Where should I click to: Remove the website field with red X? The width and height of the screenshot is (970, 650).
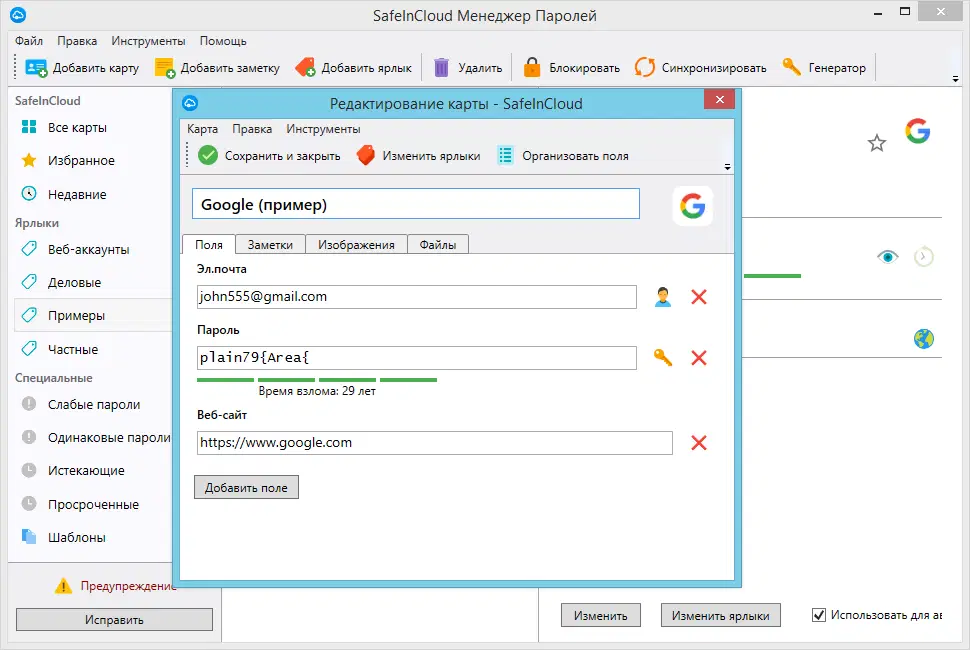tap(699, 443)
